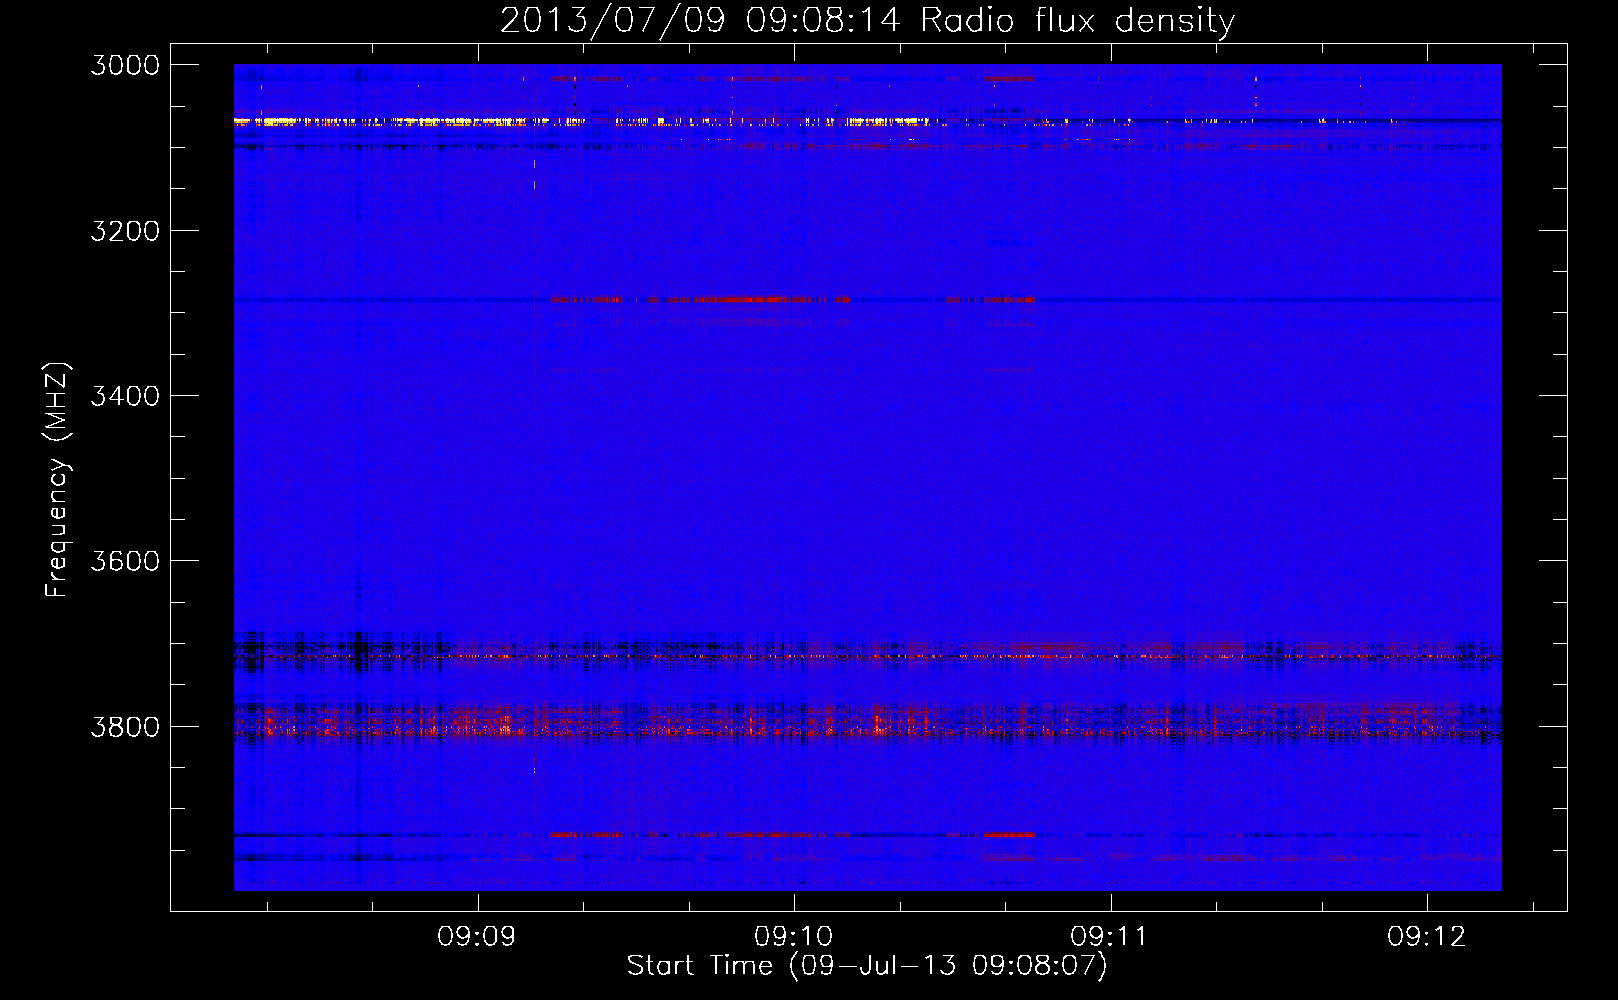Click the 3600 frequency tick label

tap(125, 561)
